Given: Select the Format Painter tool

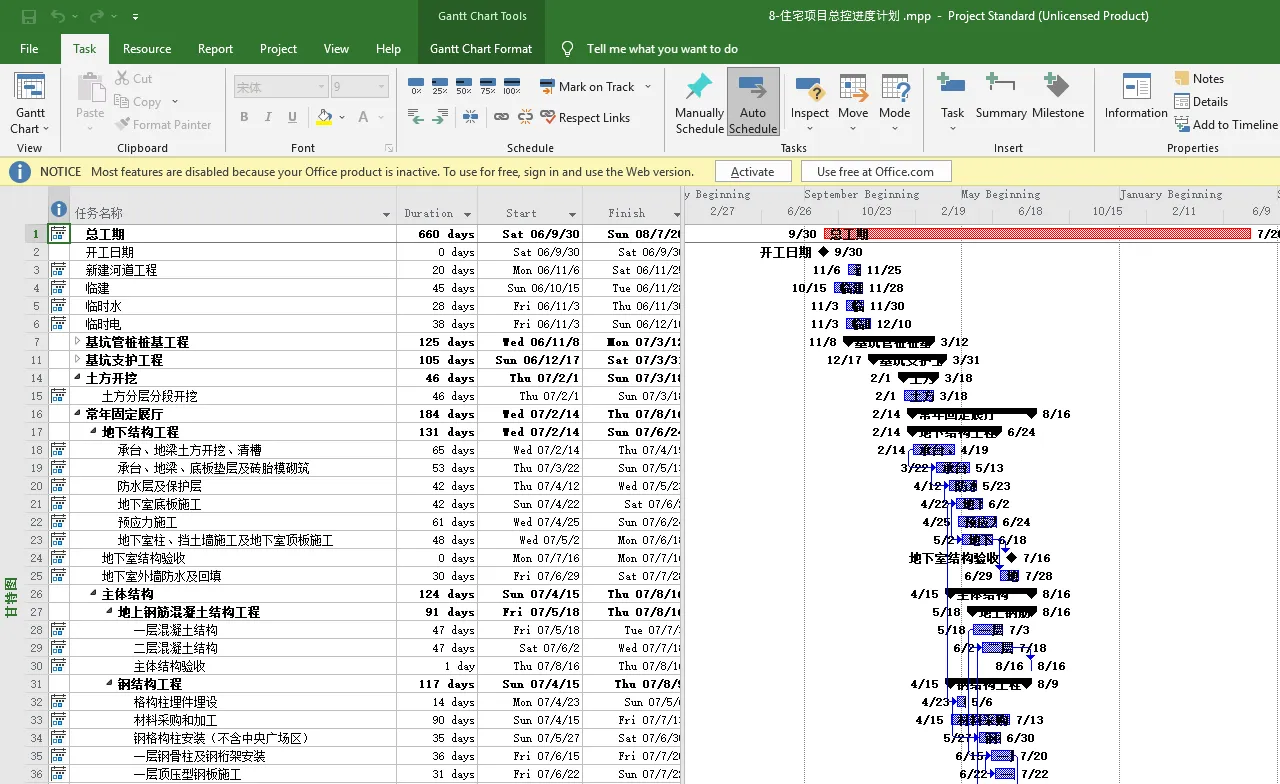Looking at the screenshot, I should 163,124.
